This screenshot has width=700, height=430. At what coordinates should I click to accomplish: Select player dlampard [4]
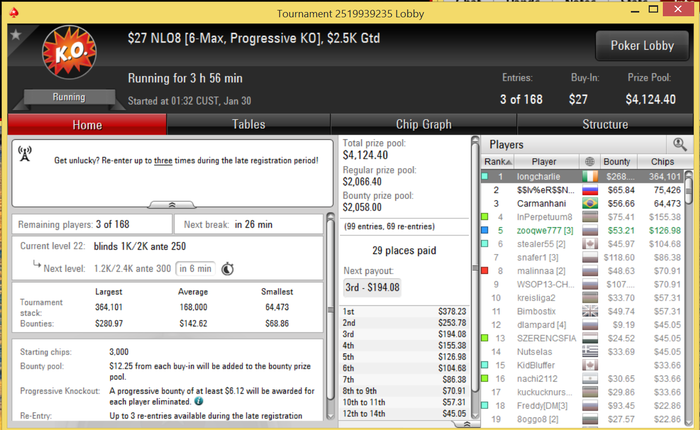(x=582, y=325)
